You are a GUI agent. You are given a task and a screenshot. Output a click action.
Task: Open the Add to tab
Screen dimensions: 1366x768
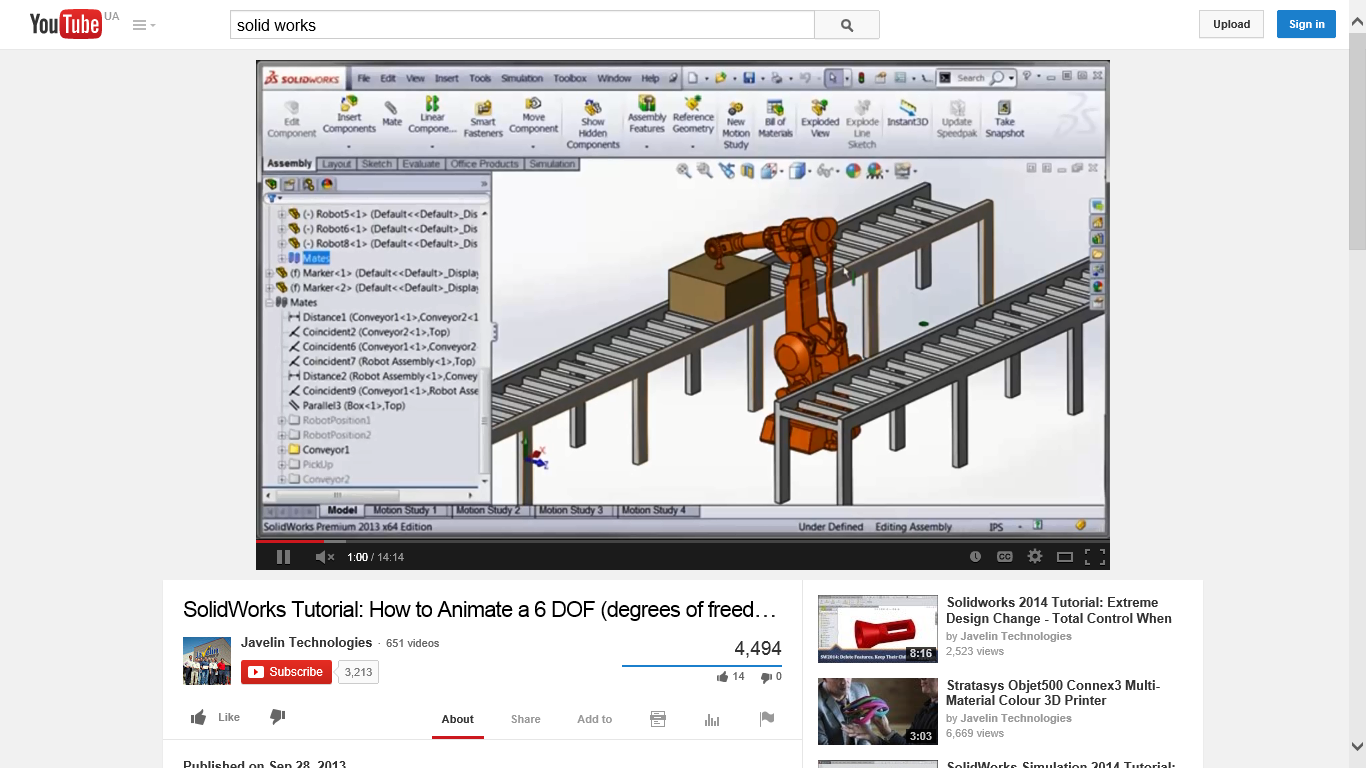tap(594, 719)
